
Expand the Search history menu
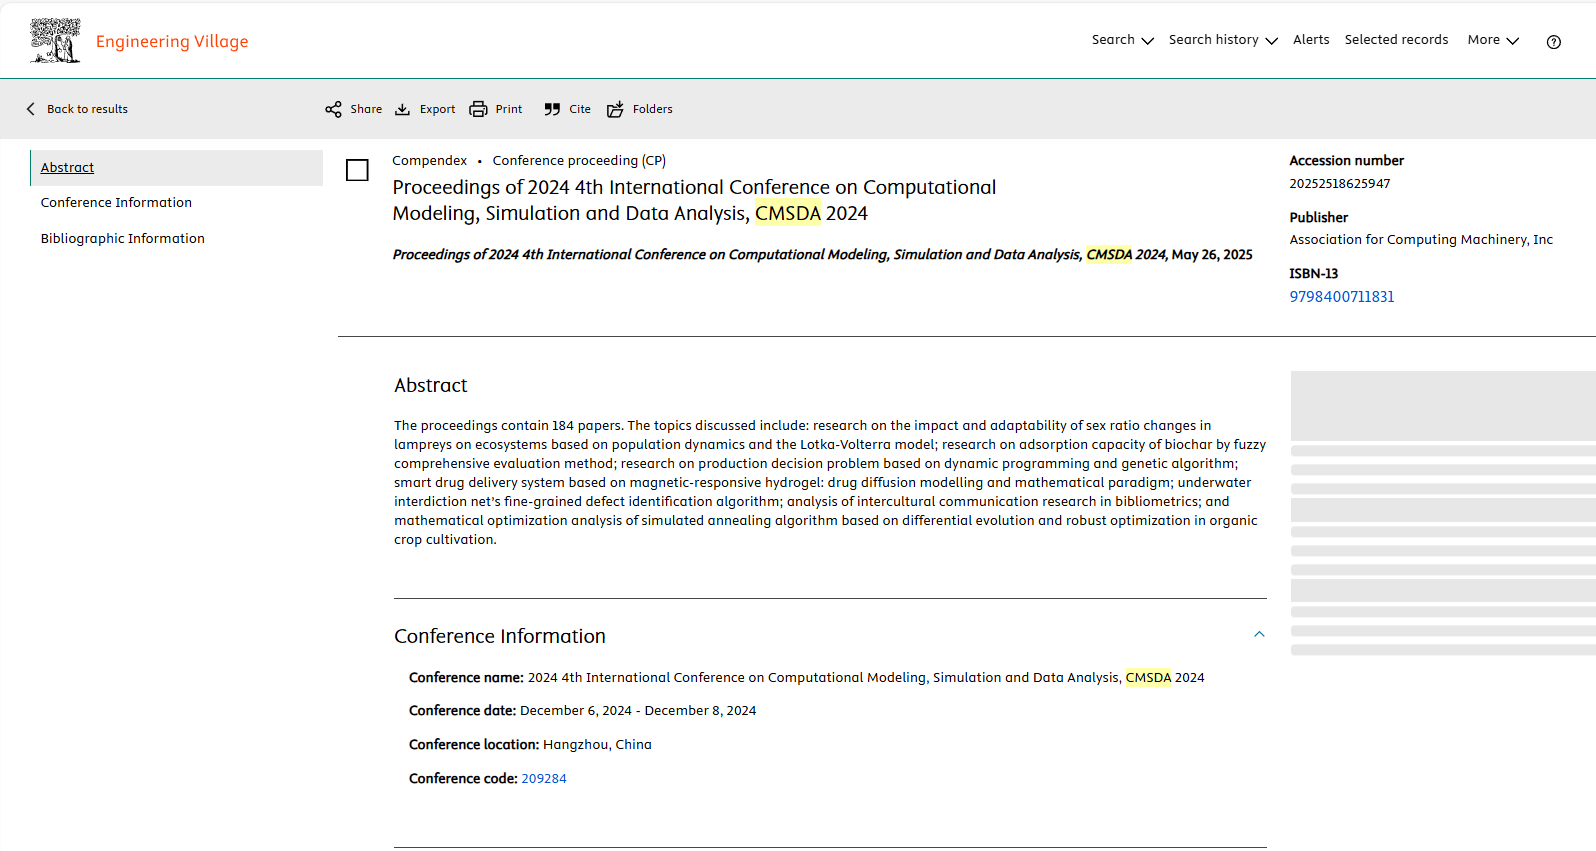point(1223,40)
